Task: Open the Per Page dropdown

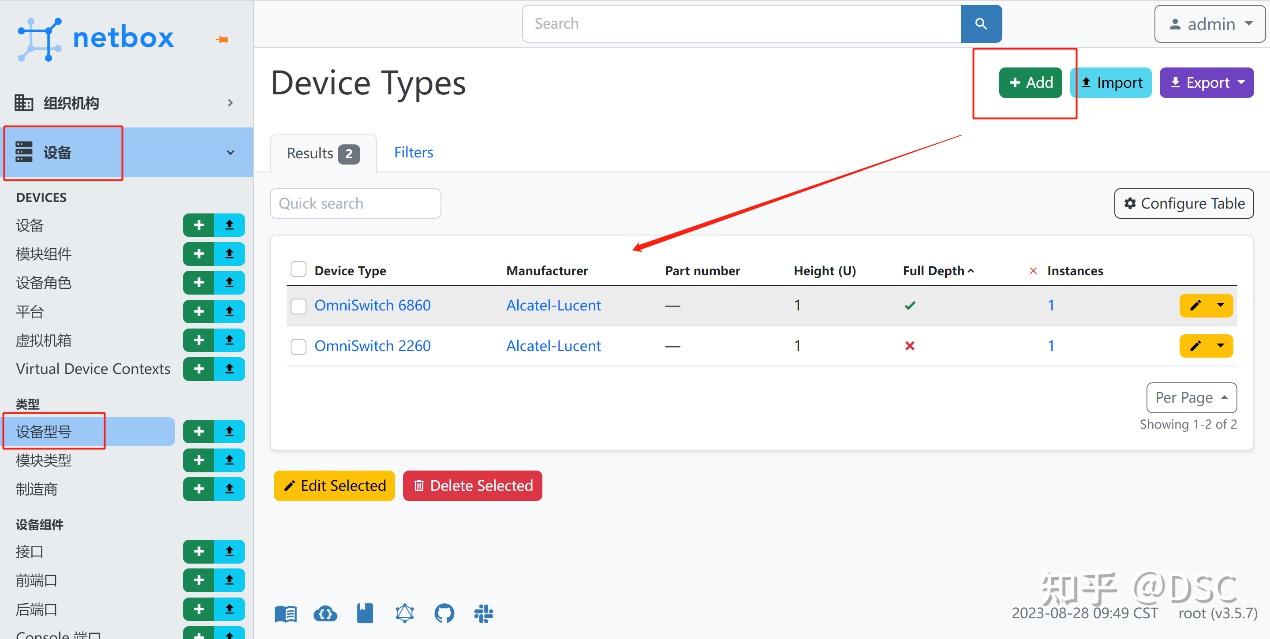Action: tap(1191, 397)
